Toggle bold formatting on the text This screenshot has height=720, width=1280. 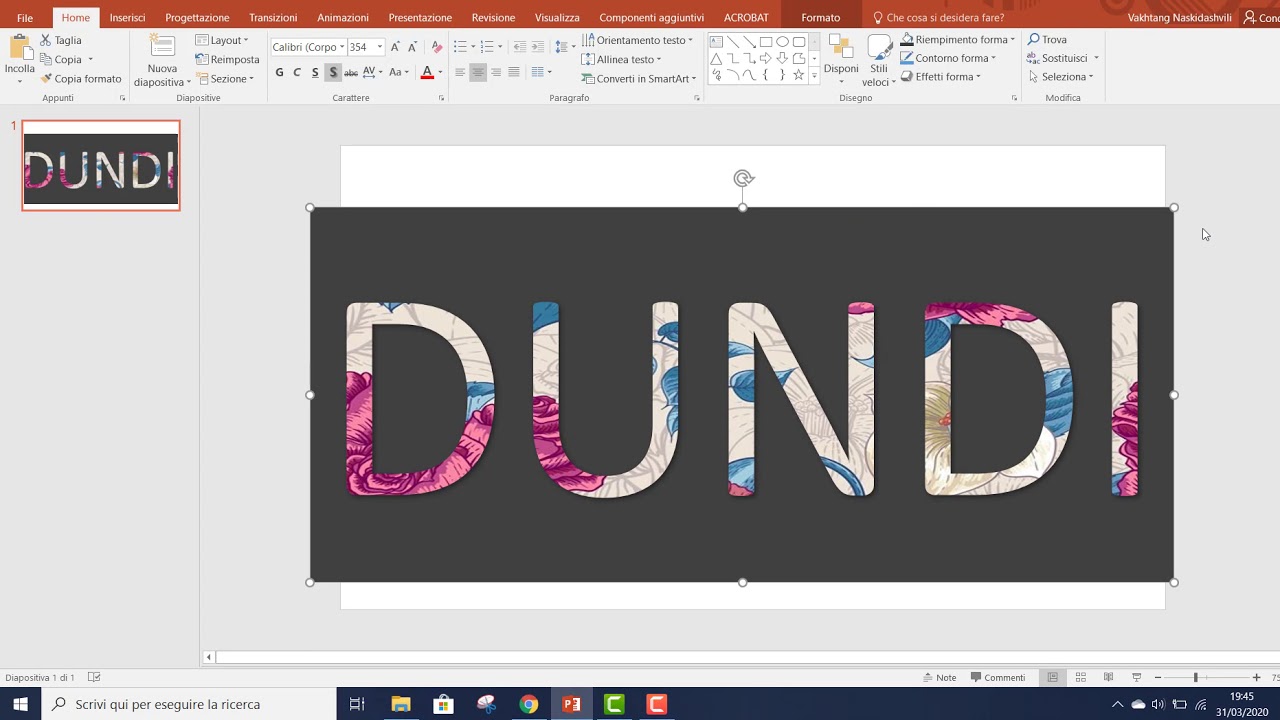280,72
